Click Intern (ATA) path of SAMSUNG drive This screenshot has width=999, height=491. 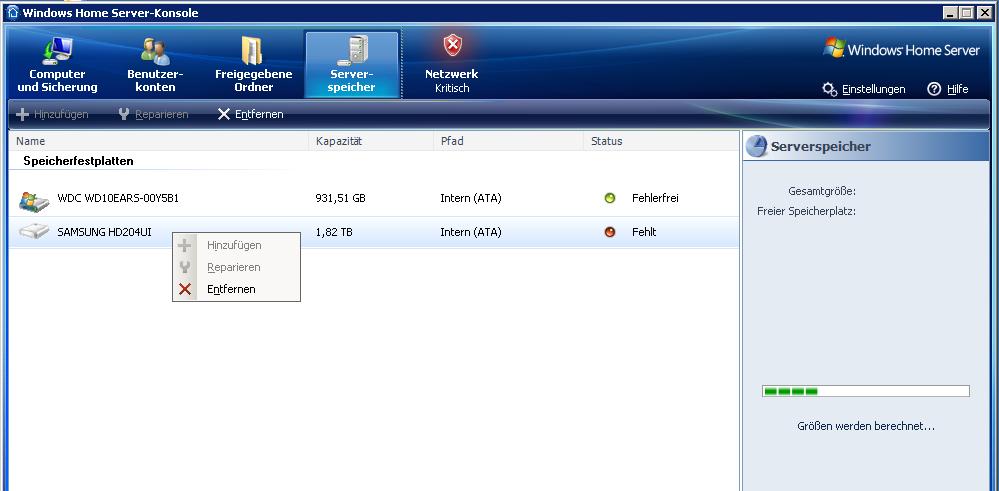point(471,232)
